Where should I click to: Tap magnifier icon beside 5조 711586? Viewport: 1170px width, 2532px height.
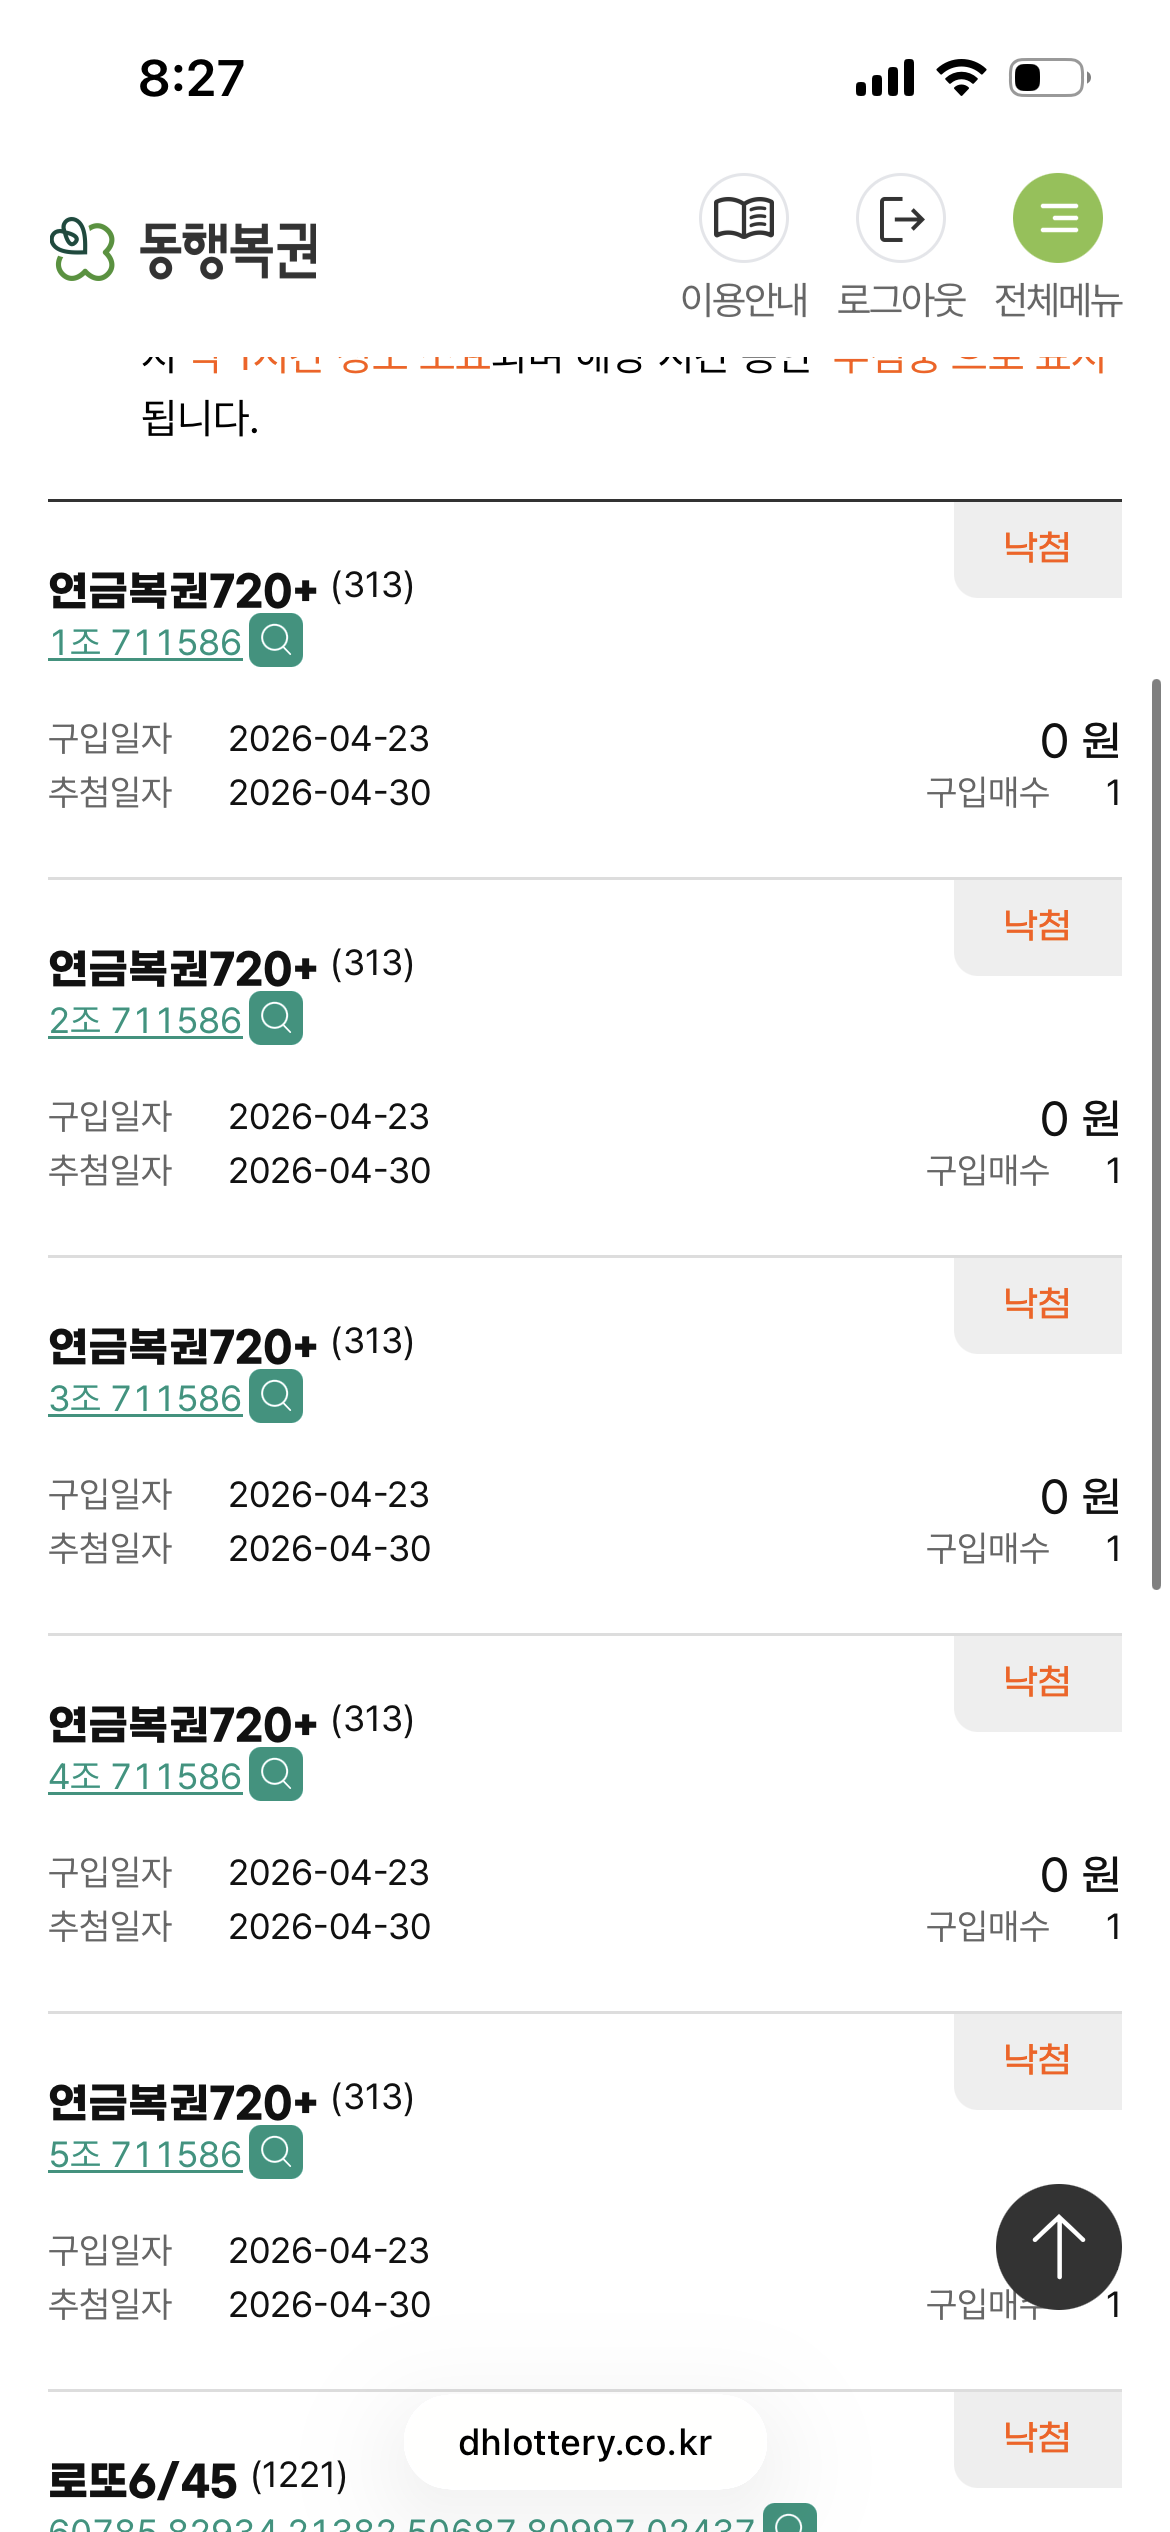276,2152
